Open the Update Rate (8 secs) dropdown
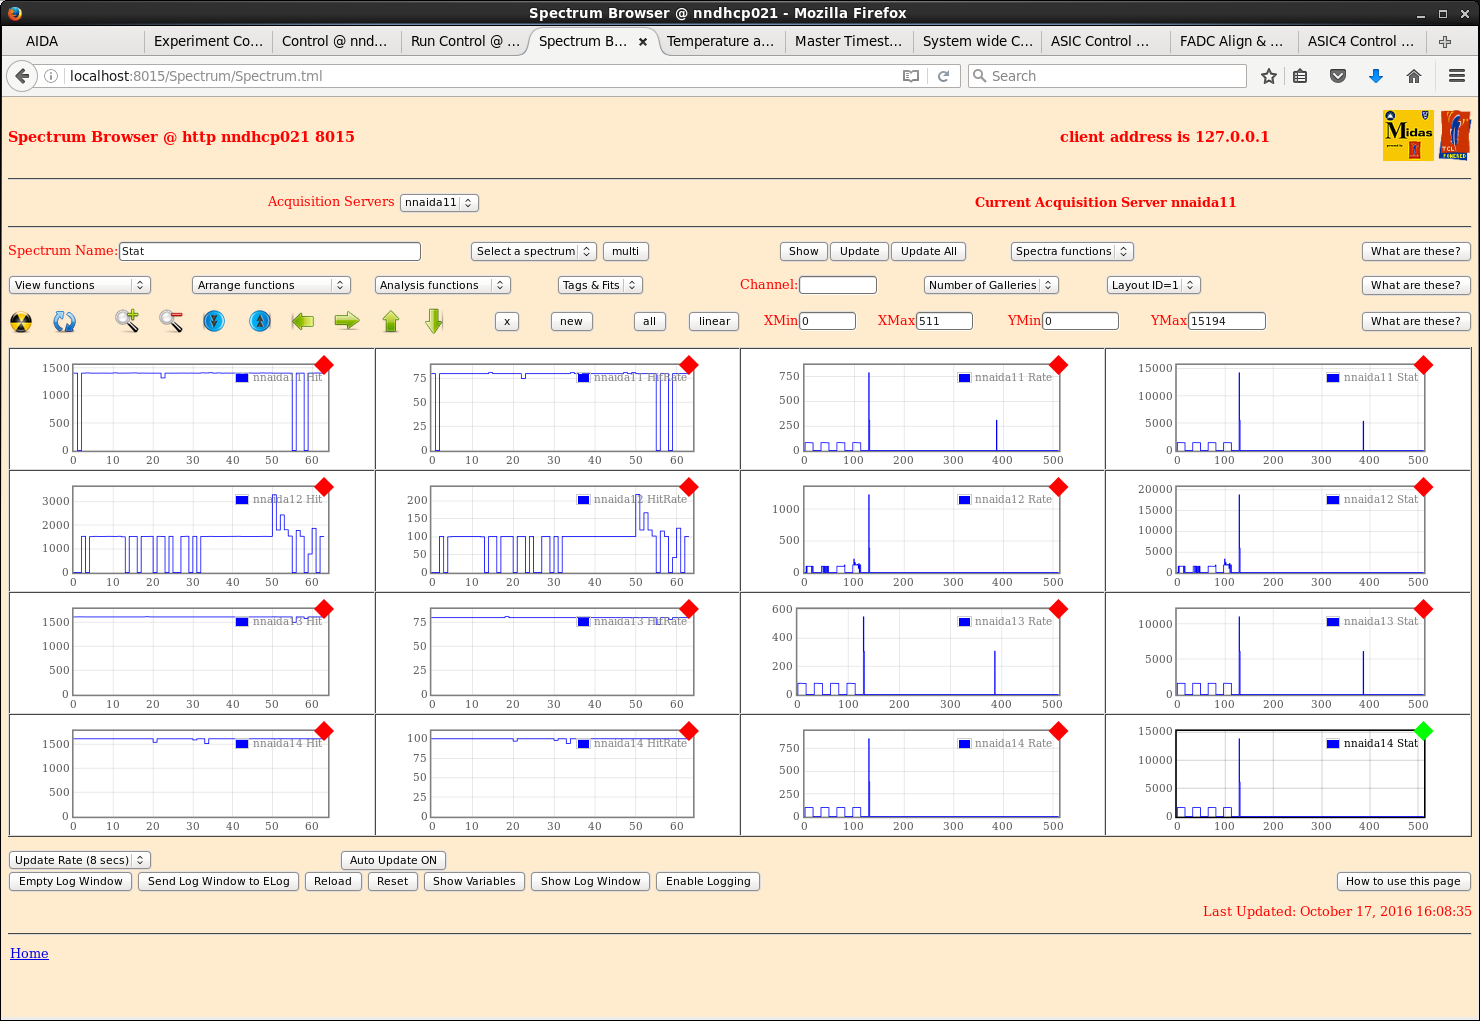 tap(80, 860)
